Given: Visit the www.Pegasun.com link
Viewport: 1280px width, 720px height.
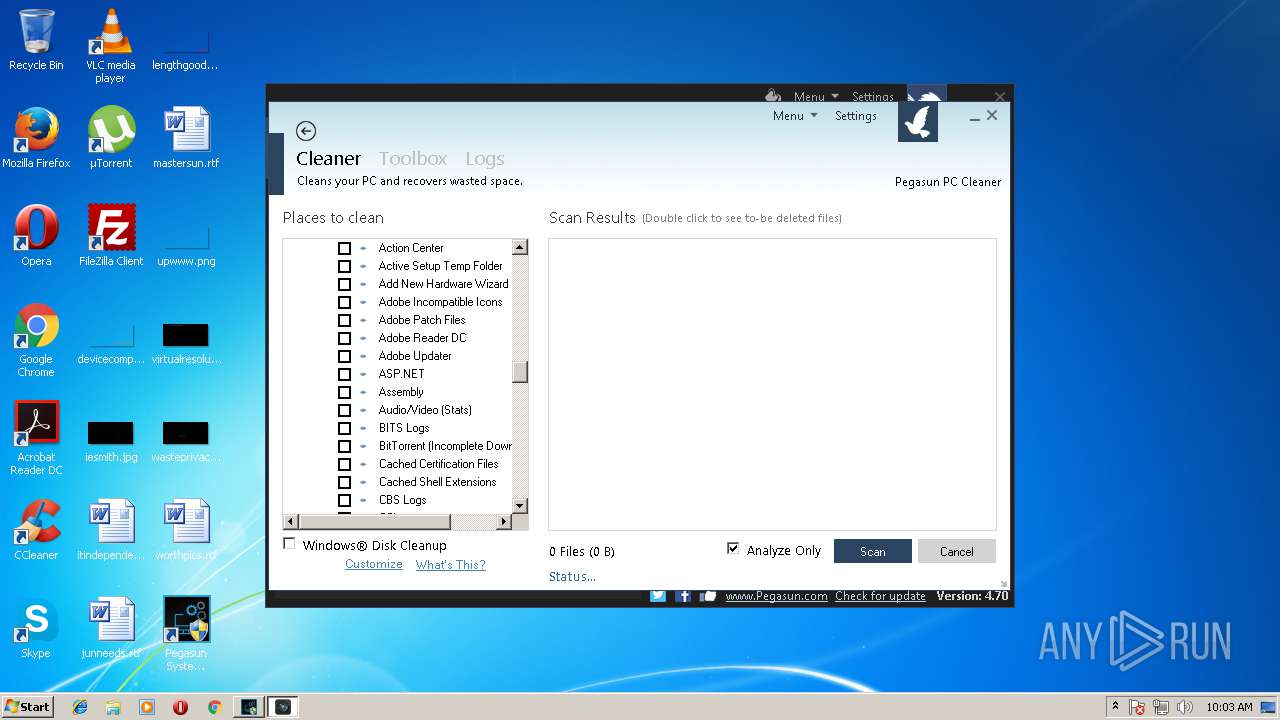Looking at the screenshot, I should (x=776, y=596).
